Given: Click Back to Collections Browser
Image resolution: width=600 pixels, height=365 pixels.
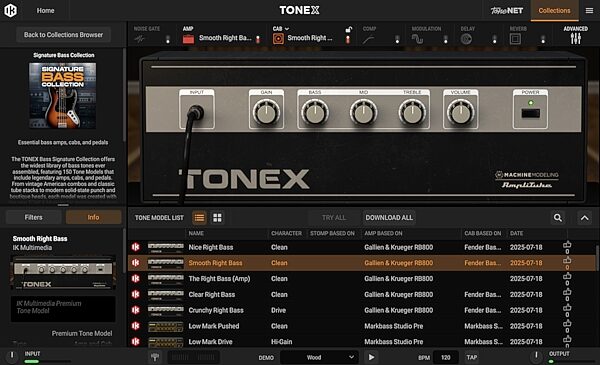Looking at the screenshot, I should 64,35.
